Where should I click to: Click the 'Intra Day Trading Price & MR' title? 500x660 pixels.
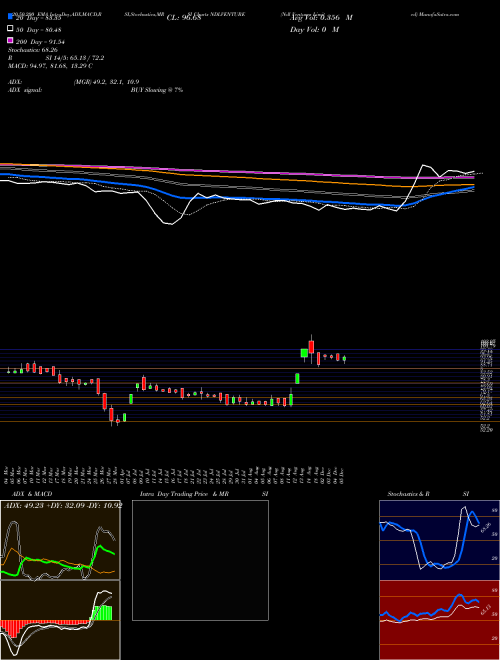(x=184, y=494)
